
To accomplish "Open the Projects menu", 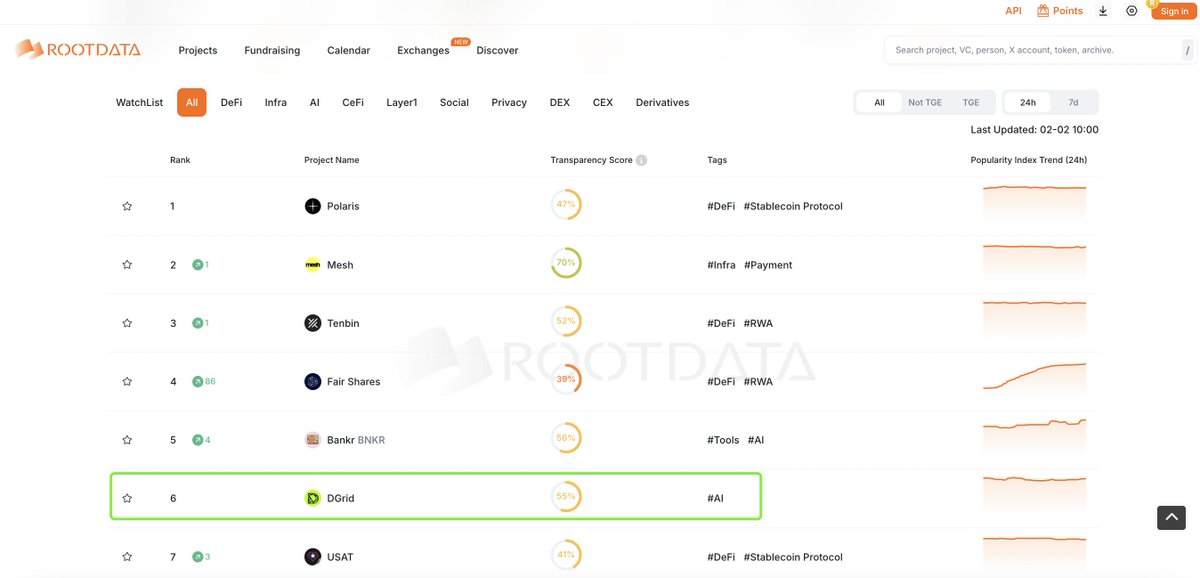I will click(x=198, y=50).
